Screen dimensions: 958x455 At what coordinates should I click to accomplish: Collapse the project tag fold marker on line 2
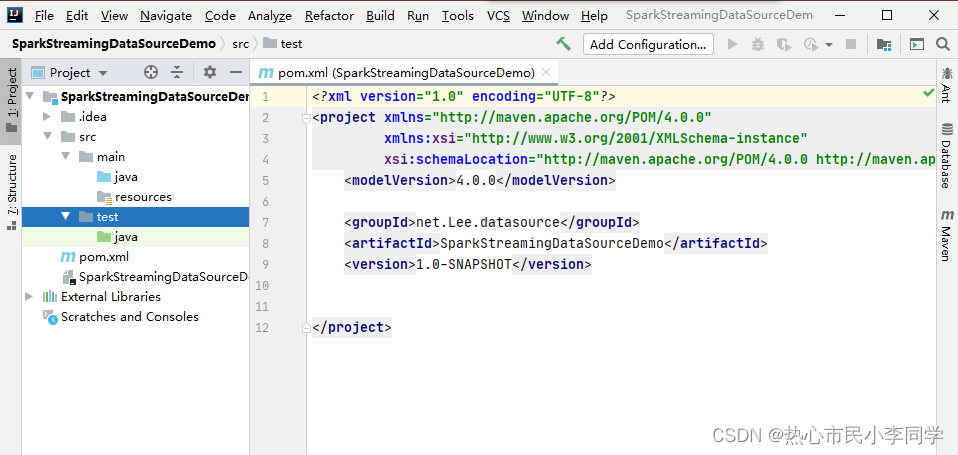307,119
